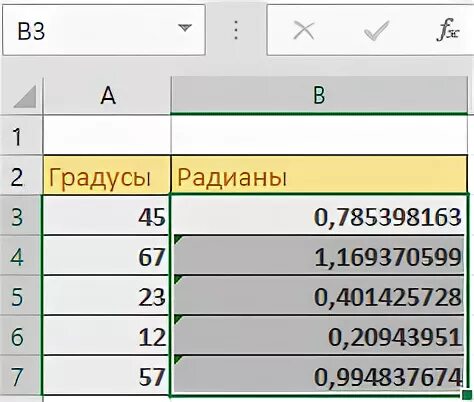The image size is (474, 402).
Task: Select row 4 header
Action: 21,256
